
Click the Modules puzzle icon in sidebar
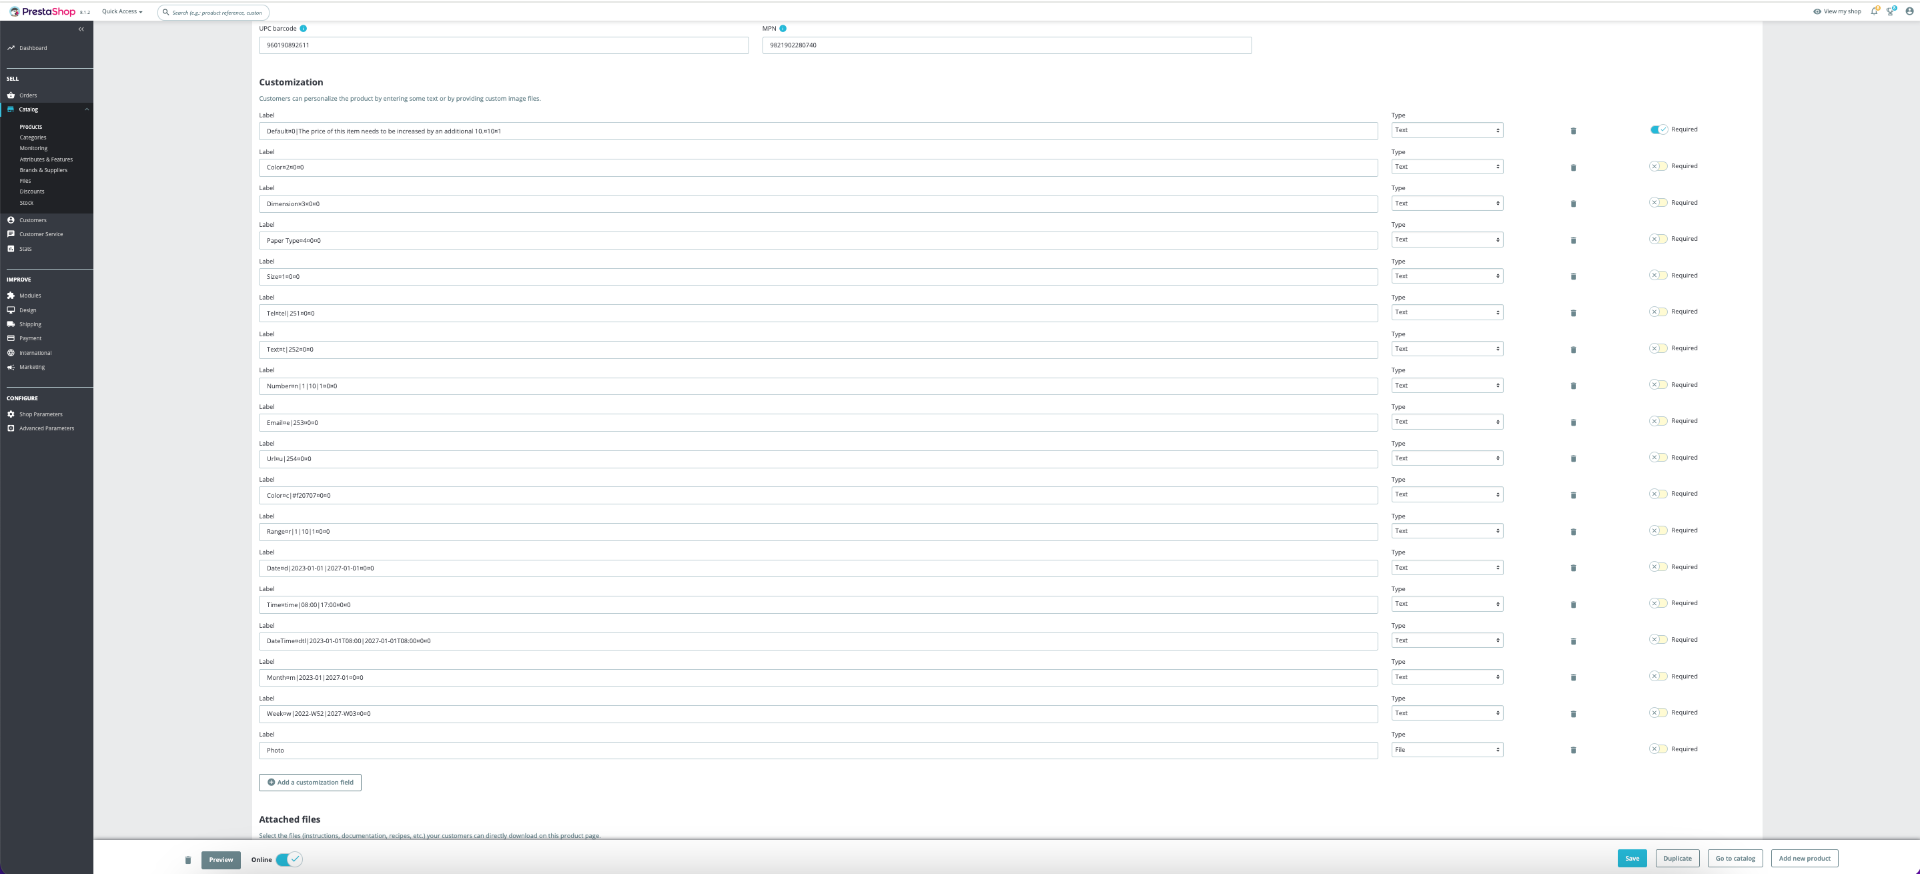(x=11, y=296)
